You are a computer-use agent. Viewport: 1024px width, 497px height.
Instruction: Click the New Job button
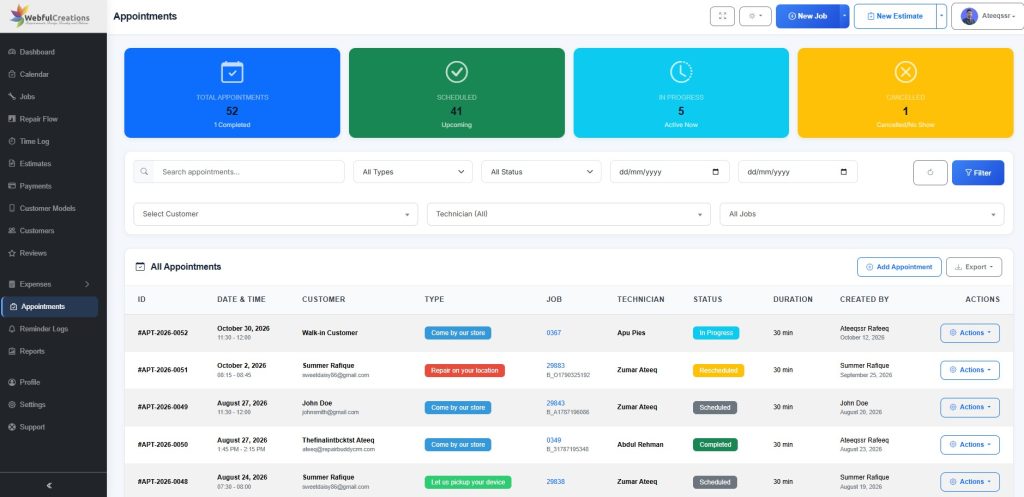(807, 16)
